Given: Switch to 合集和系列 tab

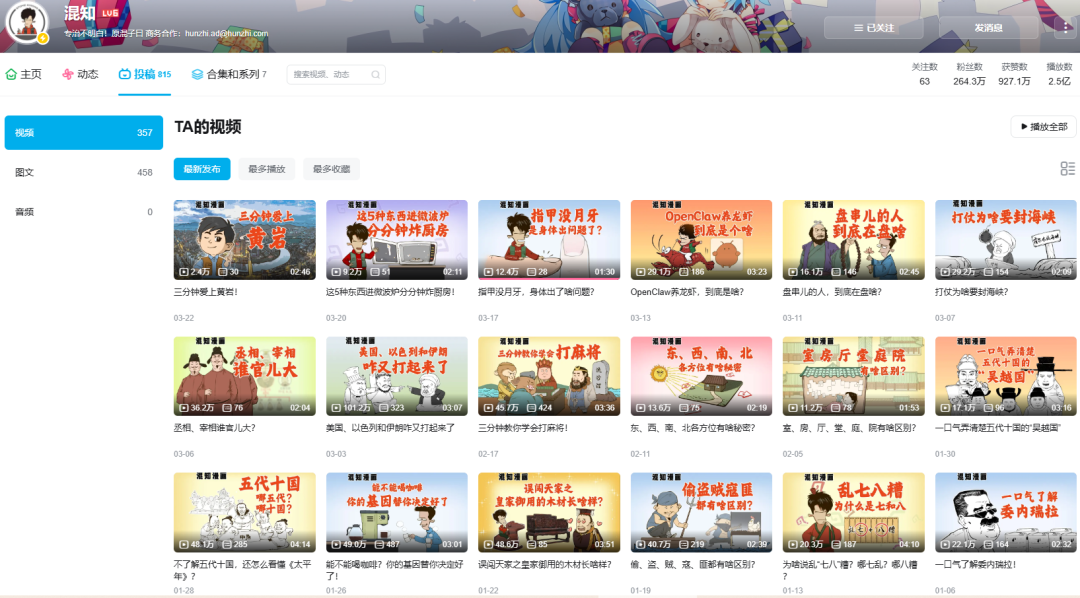Looking at the screenshot, I should click(228, 74).
